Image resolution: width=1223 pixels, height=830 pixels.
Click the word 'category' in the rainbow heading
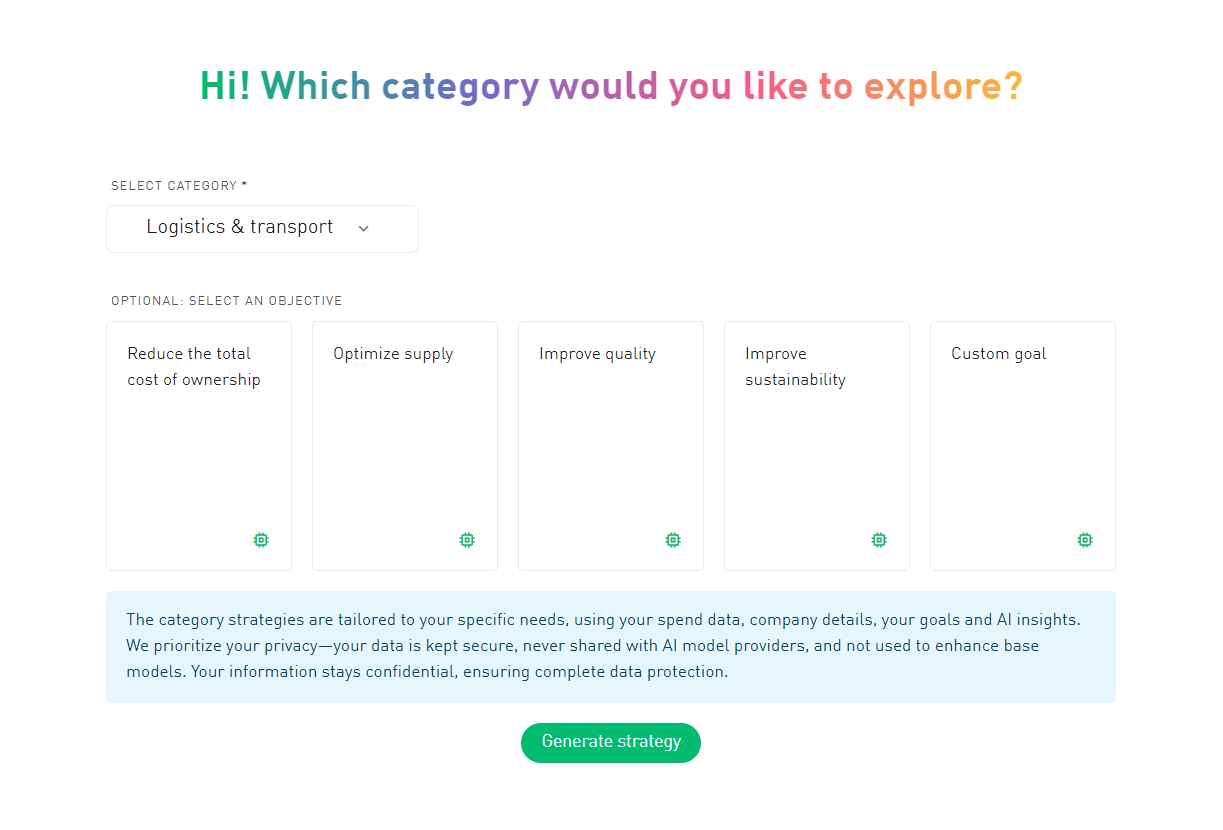click(x=461, y=87)
